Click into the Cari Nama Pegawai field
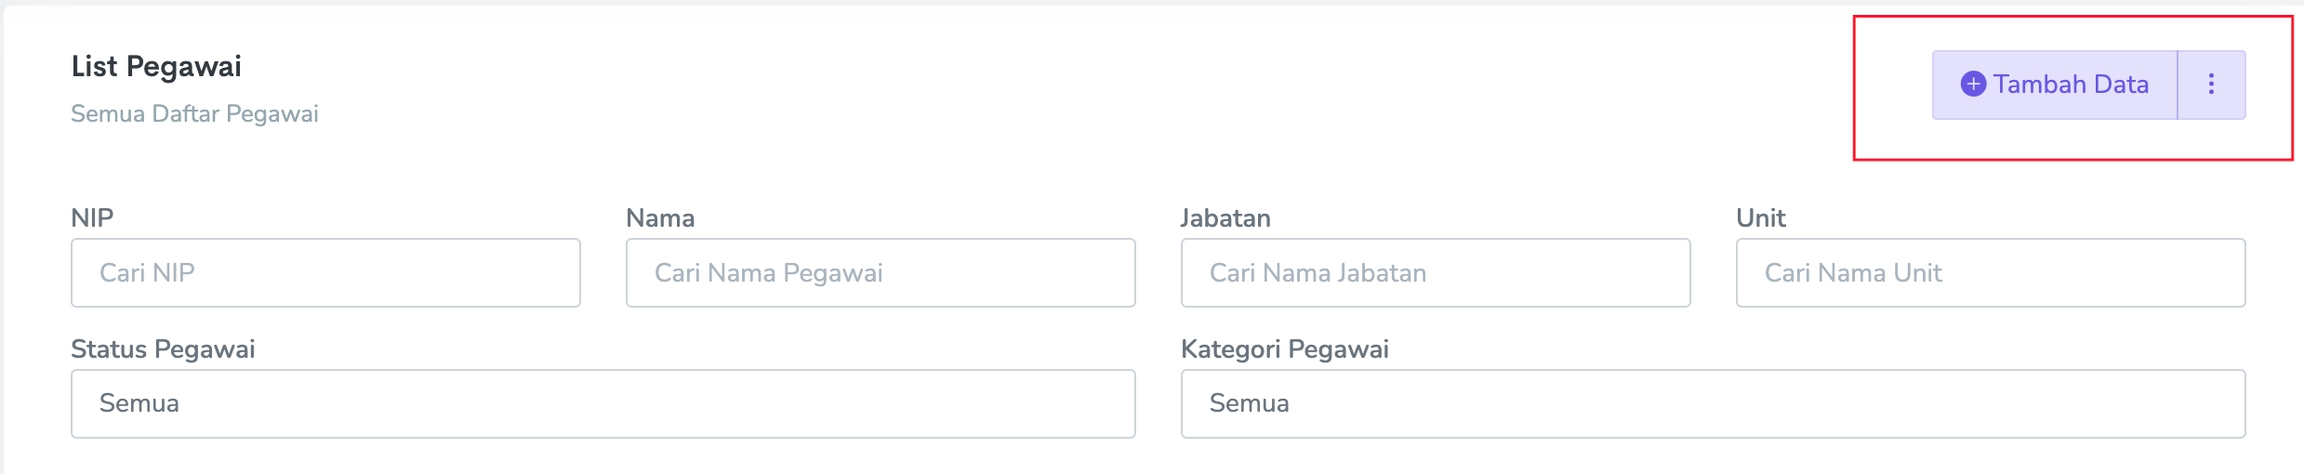The width and height of the screenshot is (2304, 474). tap(880, 272)
